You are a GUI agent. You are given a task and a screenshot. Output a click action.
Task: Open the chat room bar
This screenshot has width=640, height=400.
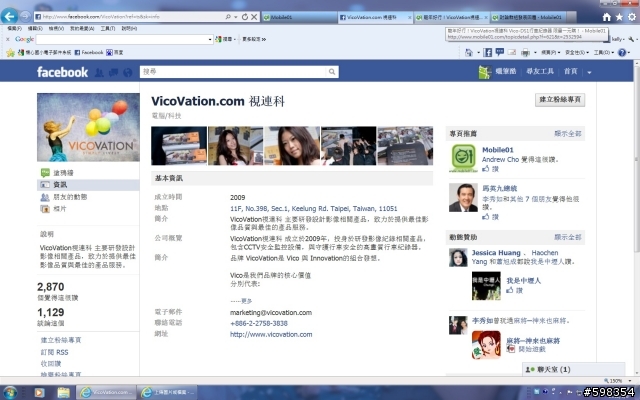pyautogui.click(x=573, y=369)
